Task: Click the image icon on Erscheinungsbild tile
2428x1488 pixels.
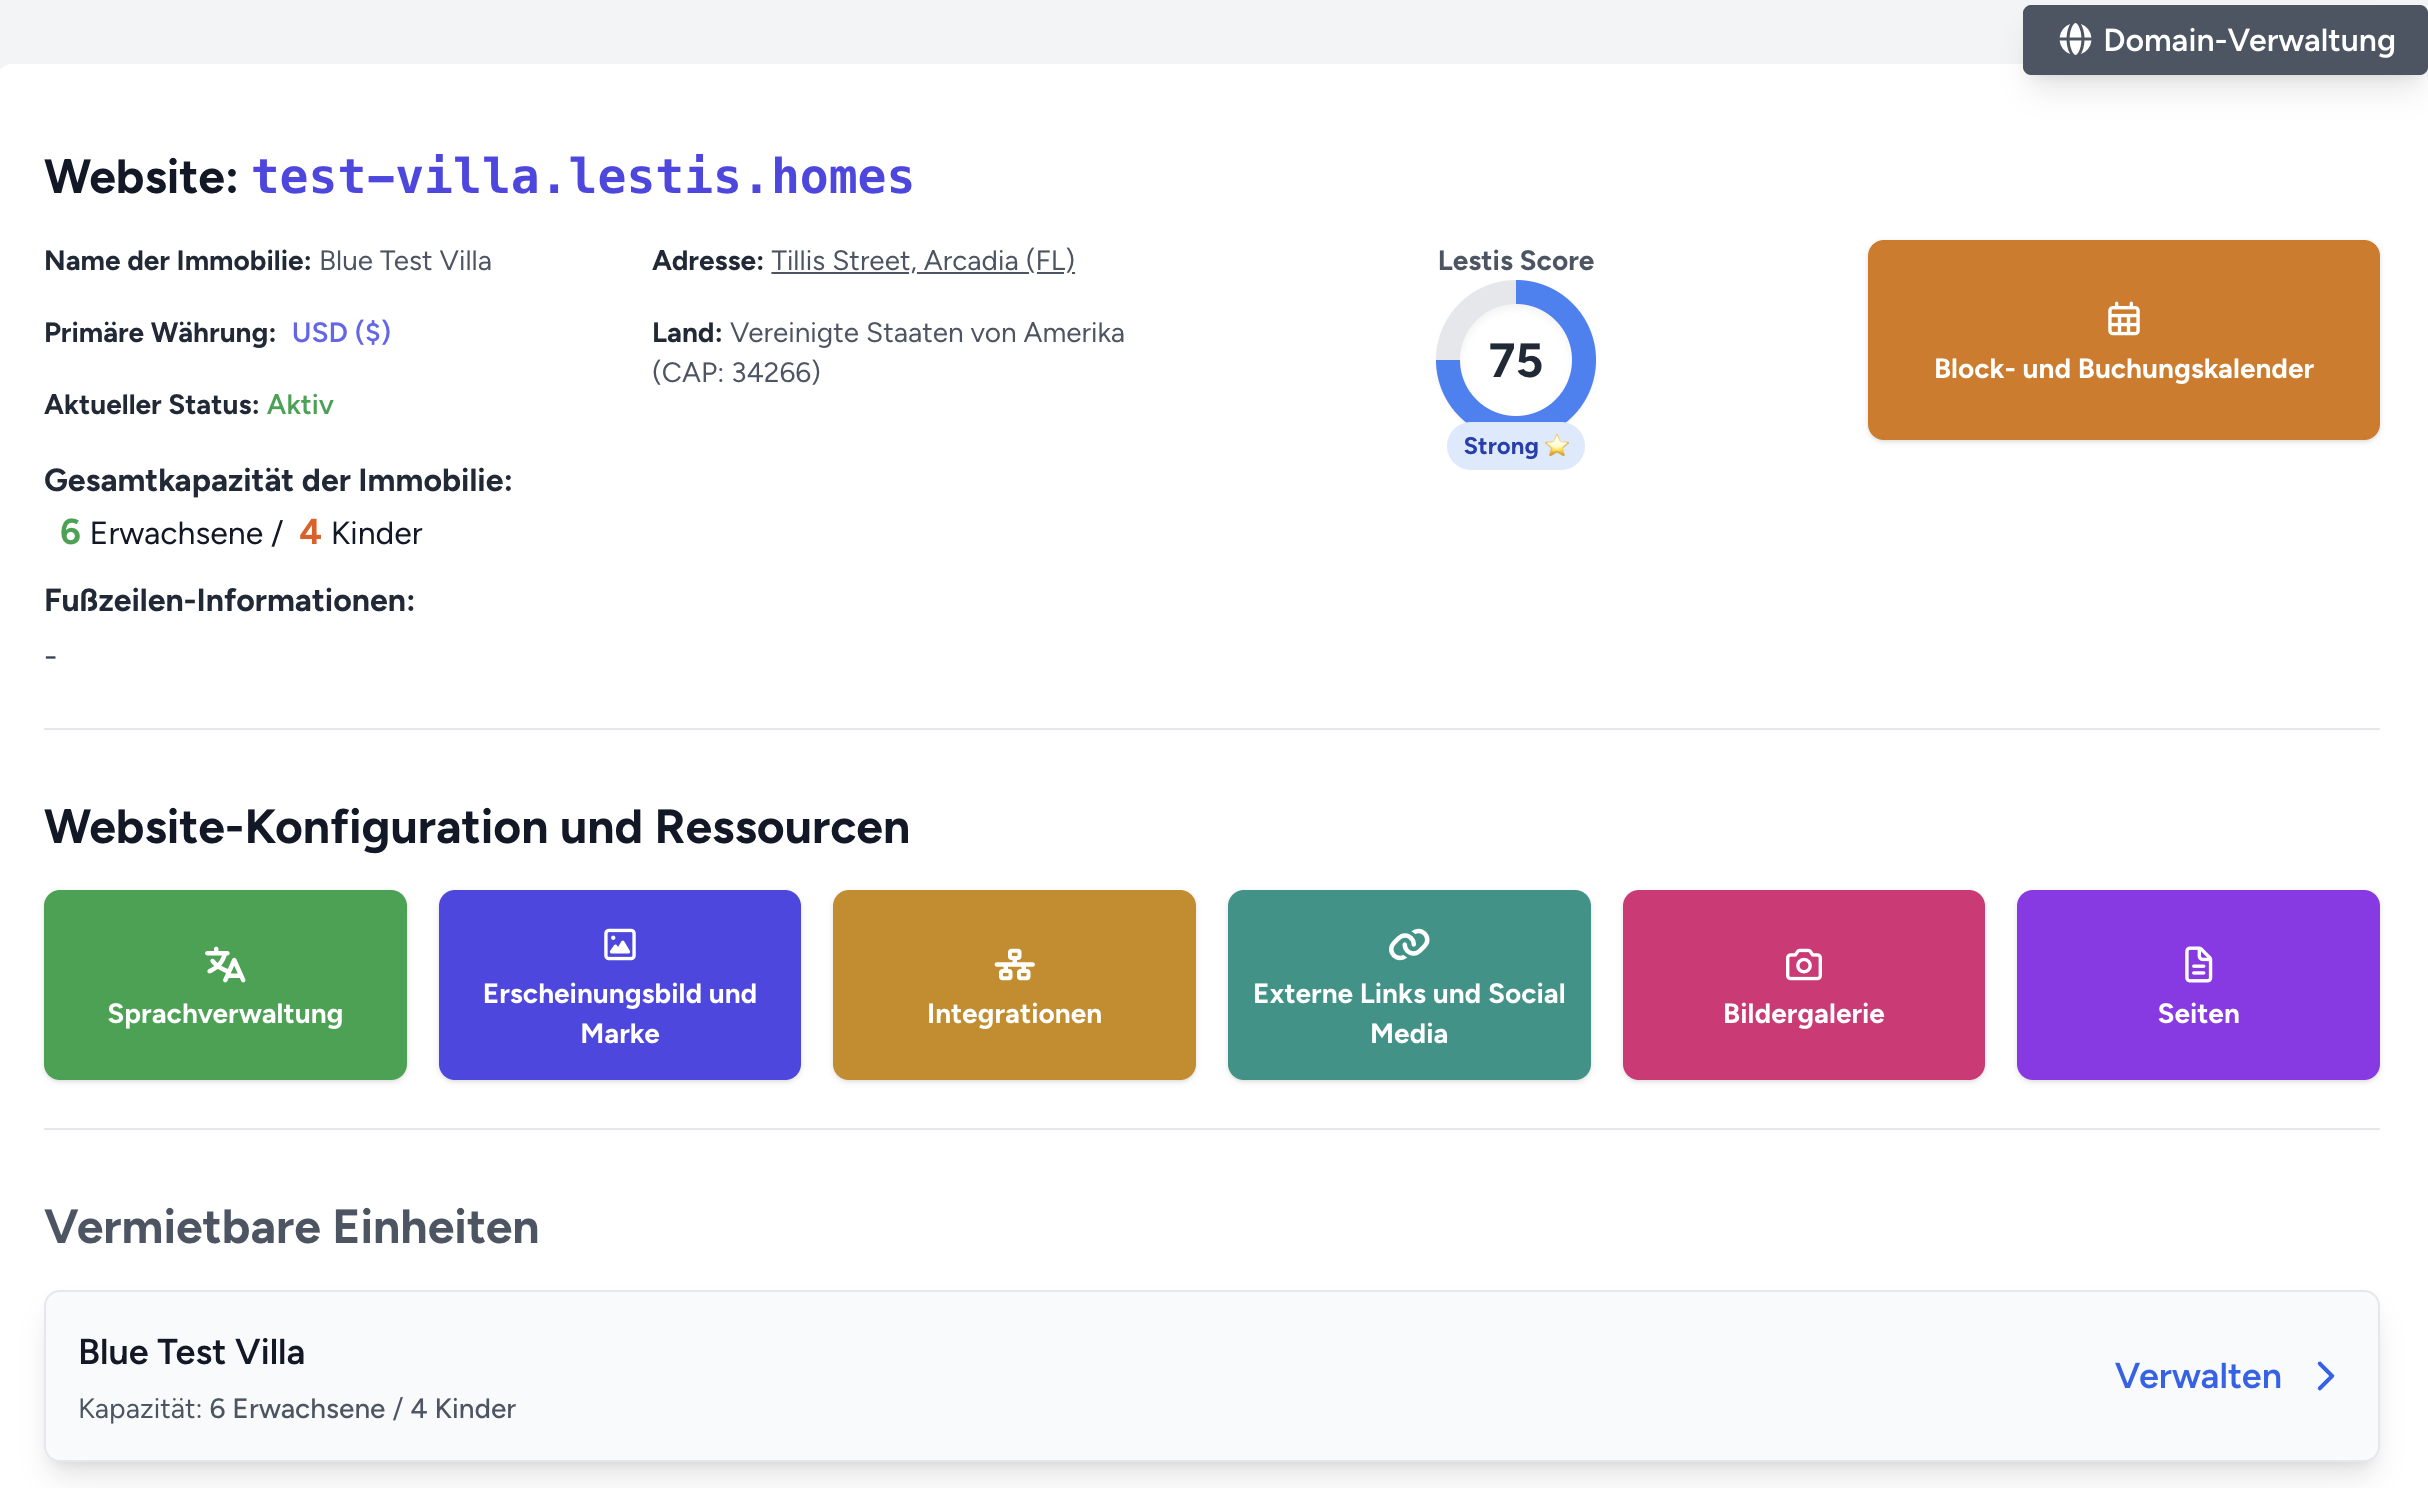Action: (x=620, y=944)
